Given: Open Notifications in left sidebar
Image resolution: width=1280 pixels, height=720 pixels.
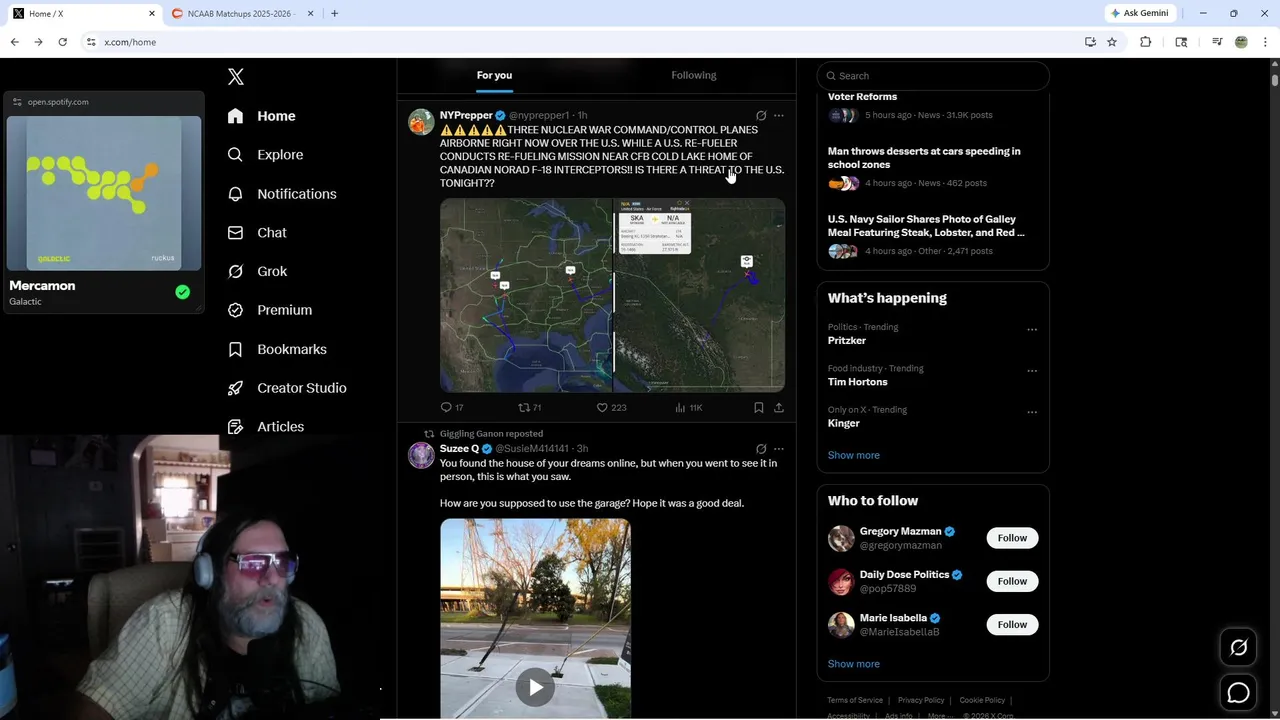Looking at the screenshot, I should tap(282, 194).
